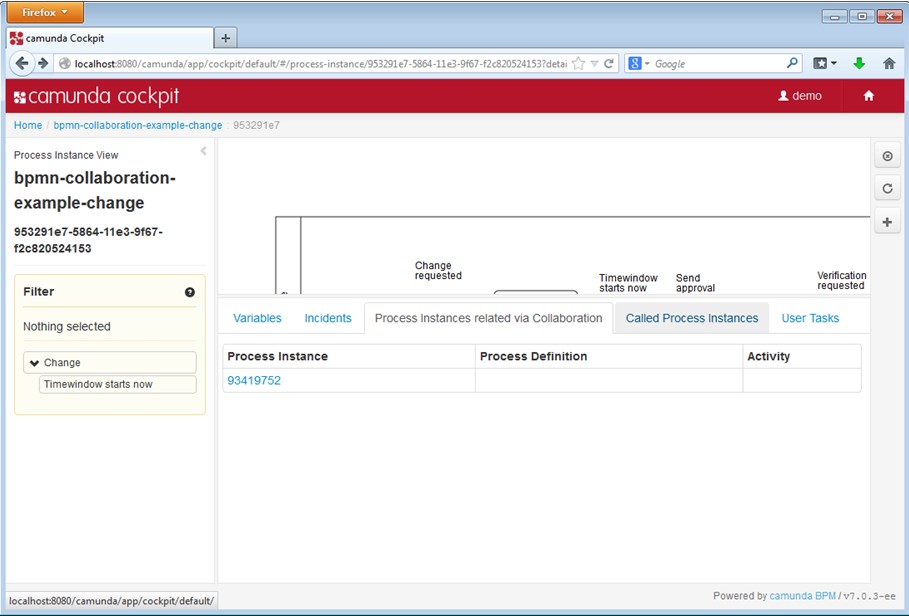The image size is (909, 616).
Task: Switch to the Called Process Instances tab
Action: [x=692, y=318]
